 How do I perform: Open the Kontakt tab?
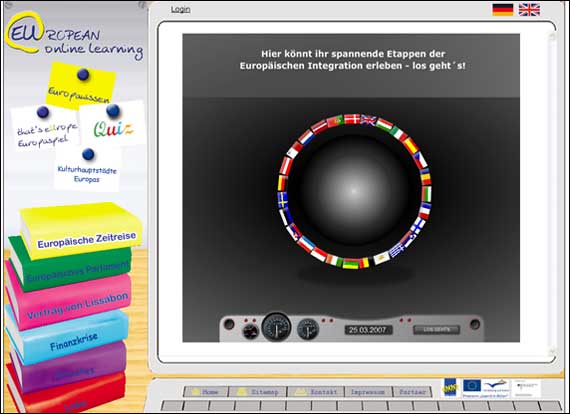[316, 392]
